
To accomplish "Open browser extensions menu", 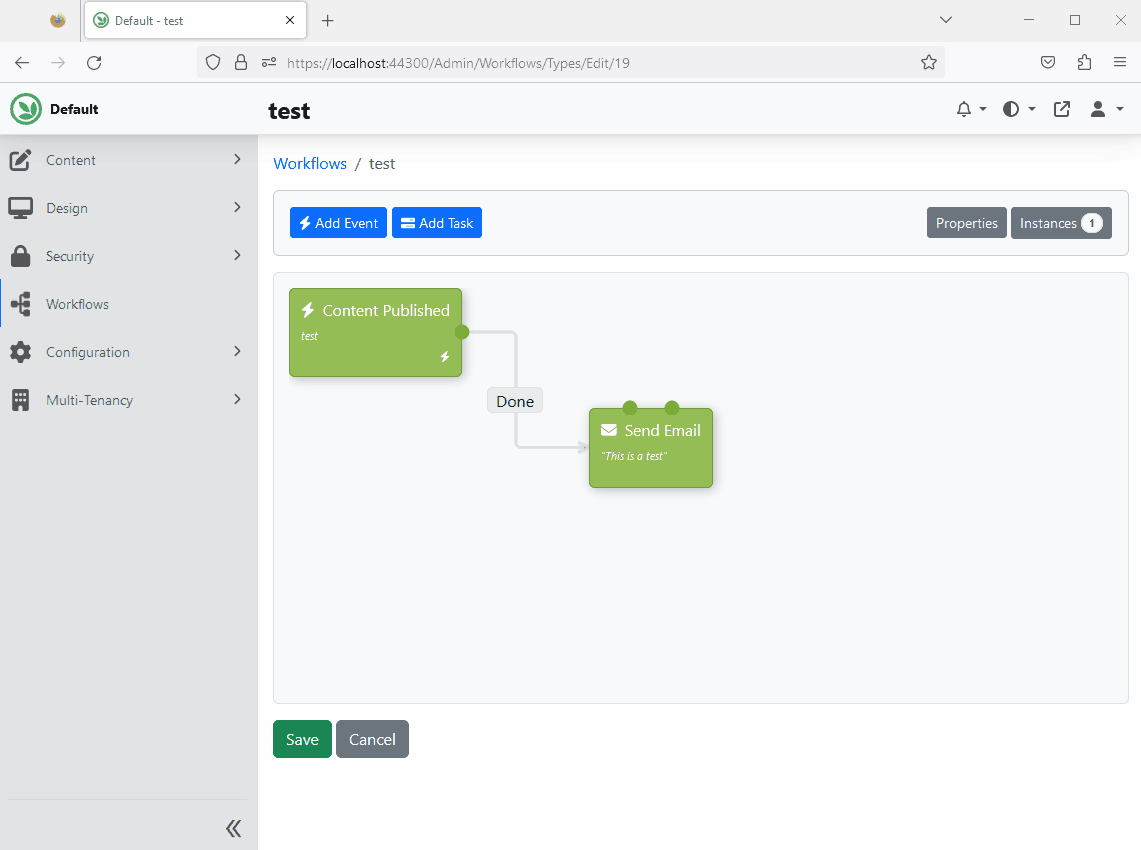I will [x=1084, y=63].
